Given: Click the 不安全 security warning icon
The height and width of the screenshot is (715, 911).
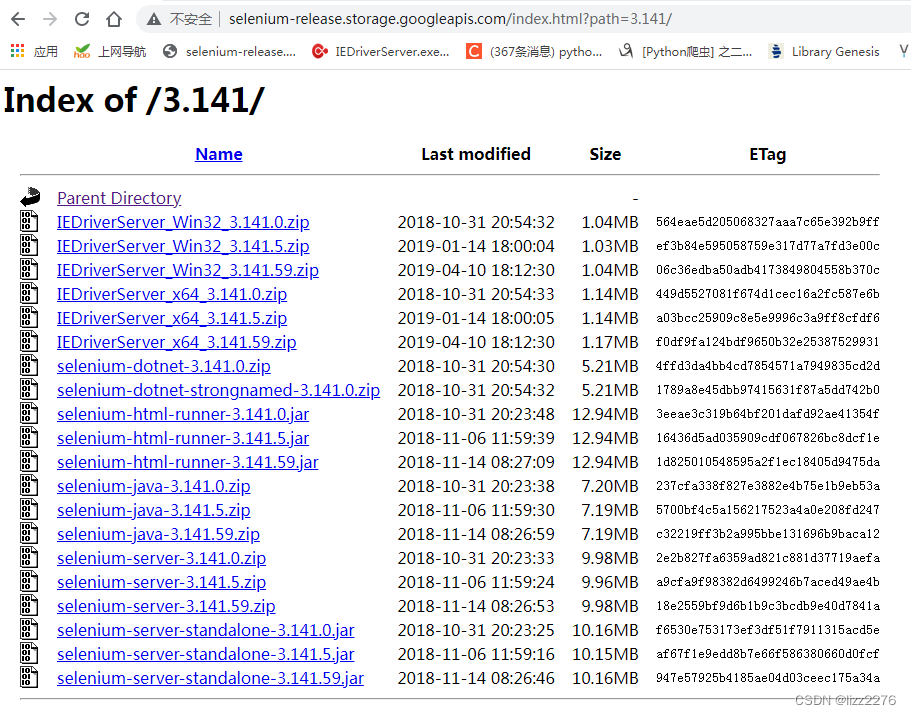Looking at the screenshot, I should point(153,17).
